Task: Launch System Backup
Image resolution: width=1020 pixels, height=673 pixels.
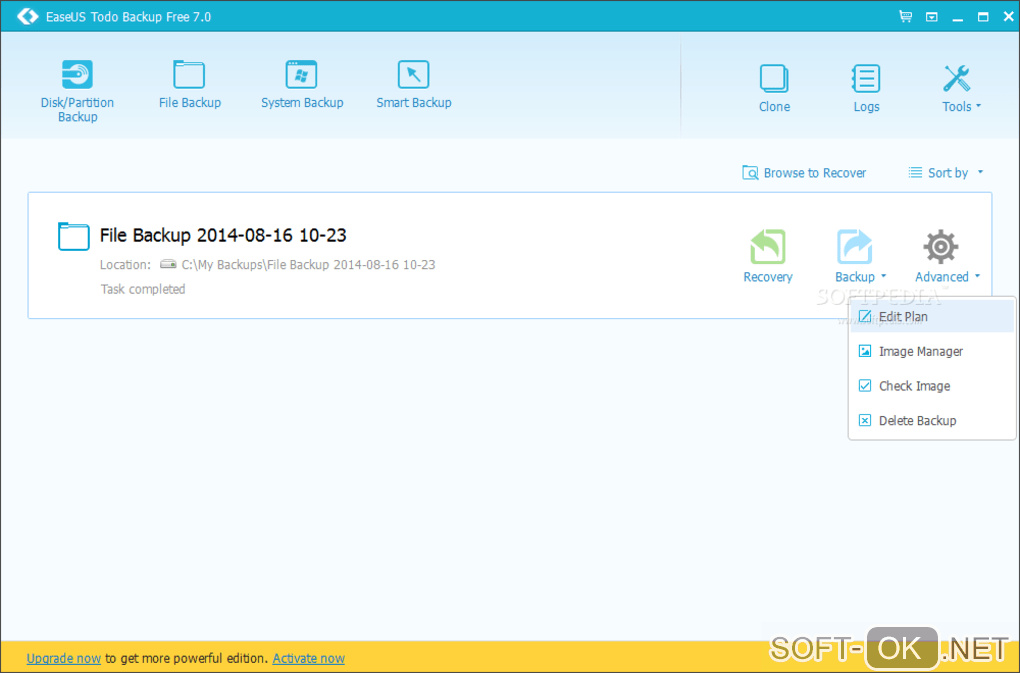Action: [x=302, y=84]
